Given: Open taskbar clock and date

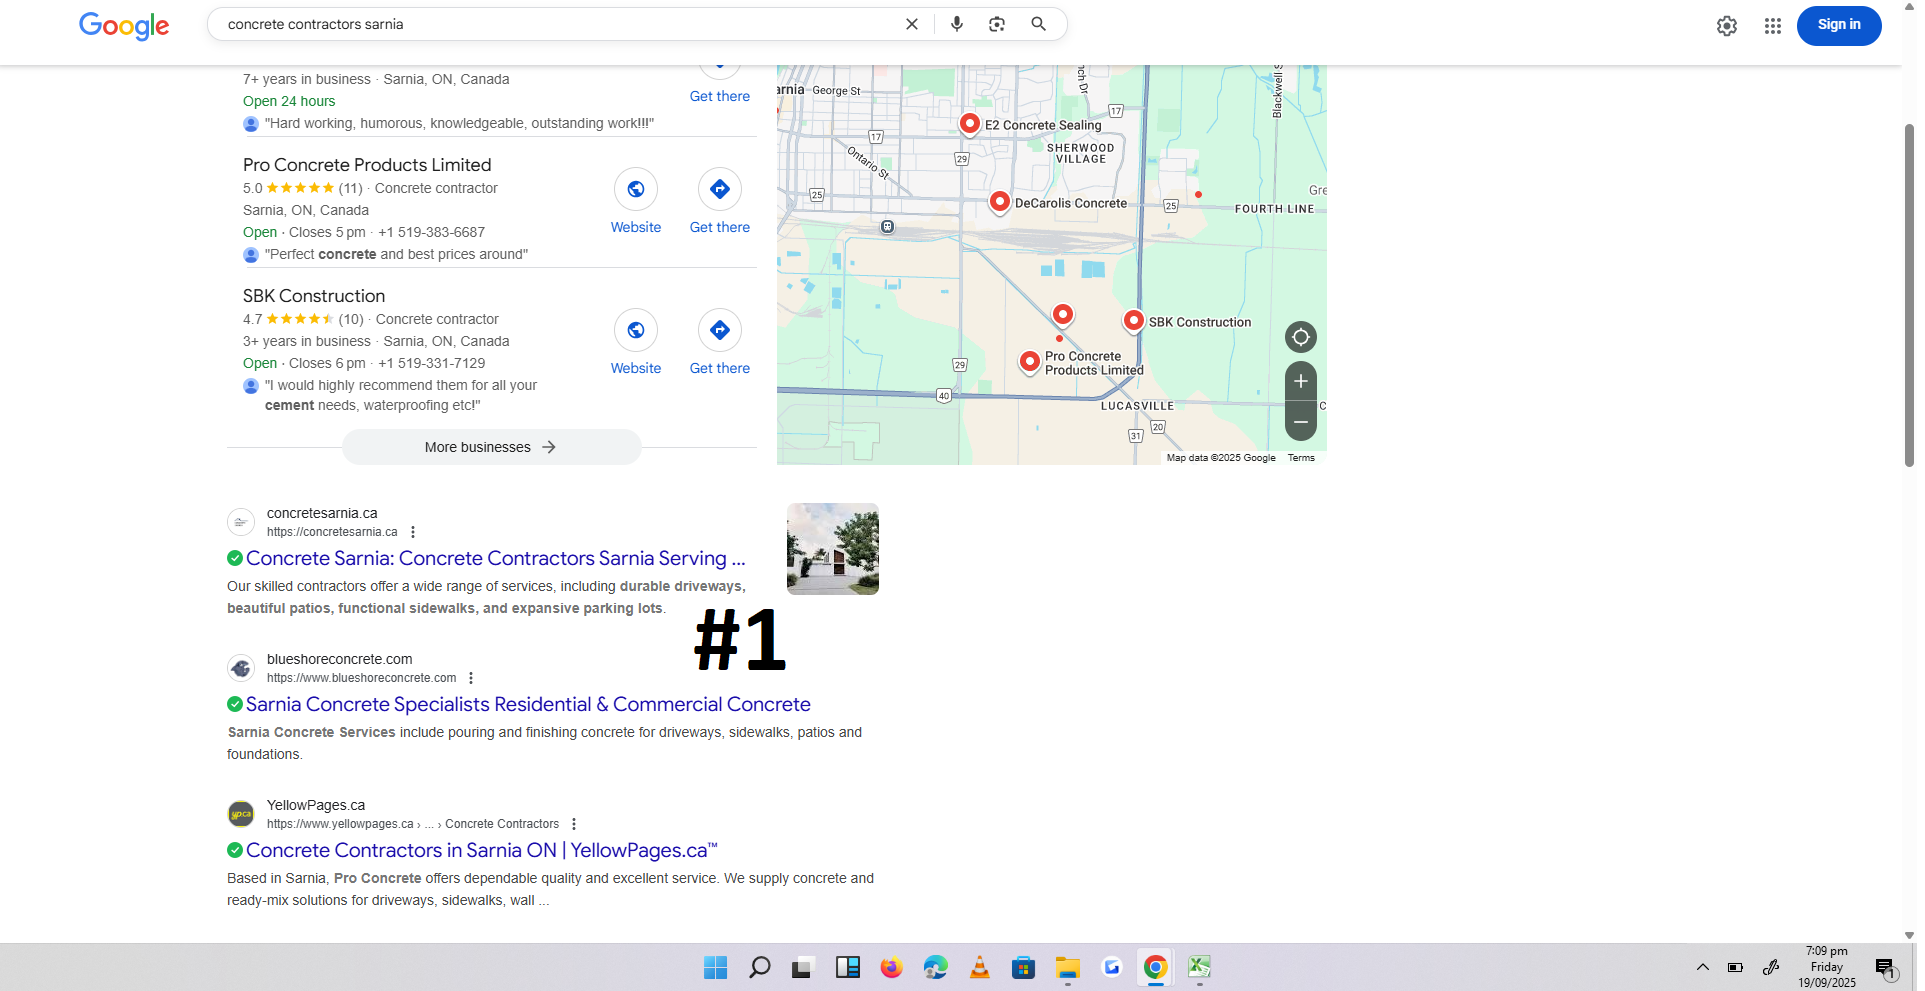Looking at the screenshot, I should tap(1826, 967).
